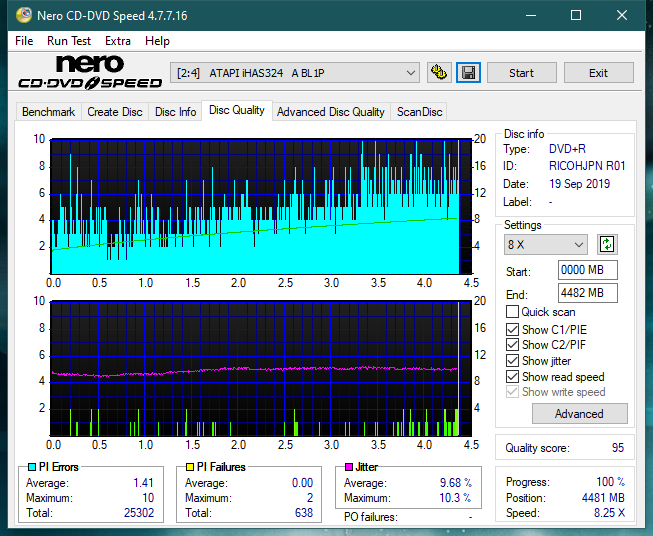The height and width of the screenshot is (536, 653).
Task: Click the Speed value 8.25 X
Action: tap(609, 513)
